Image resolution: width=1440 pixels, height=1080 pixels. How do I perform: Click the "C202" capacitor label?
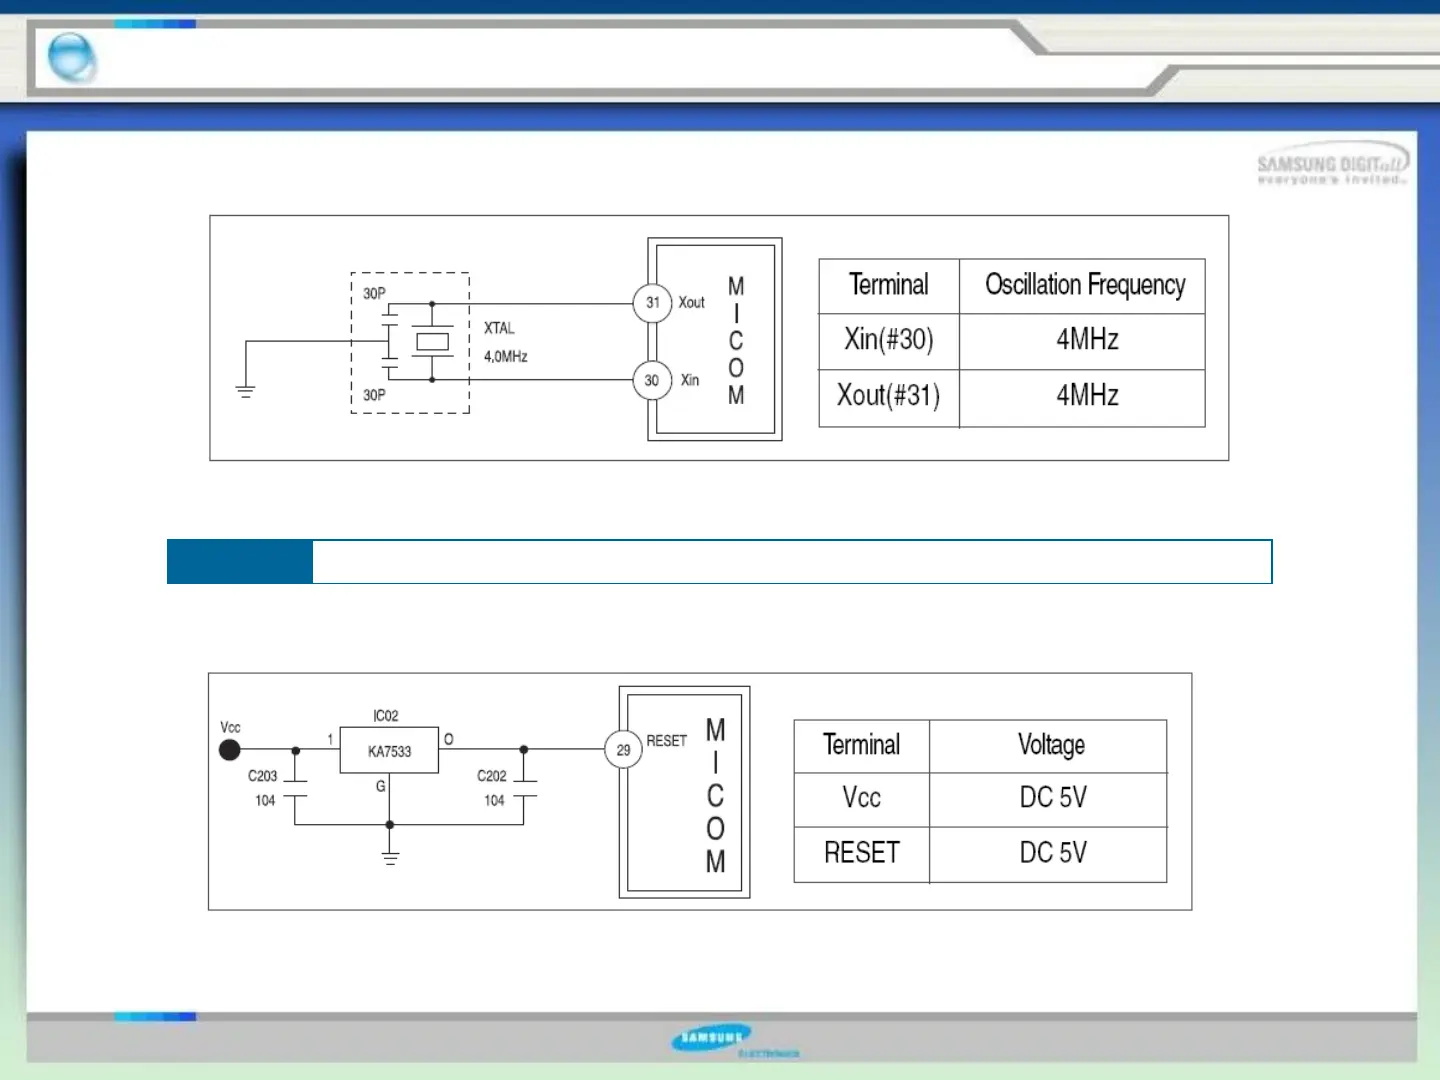tap(491, 776)
